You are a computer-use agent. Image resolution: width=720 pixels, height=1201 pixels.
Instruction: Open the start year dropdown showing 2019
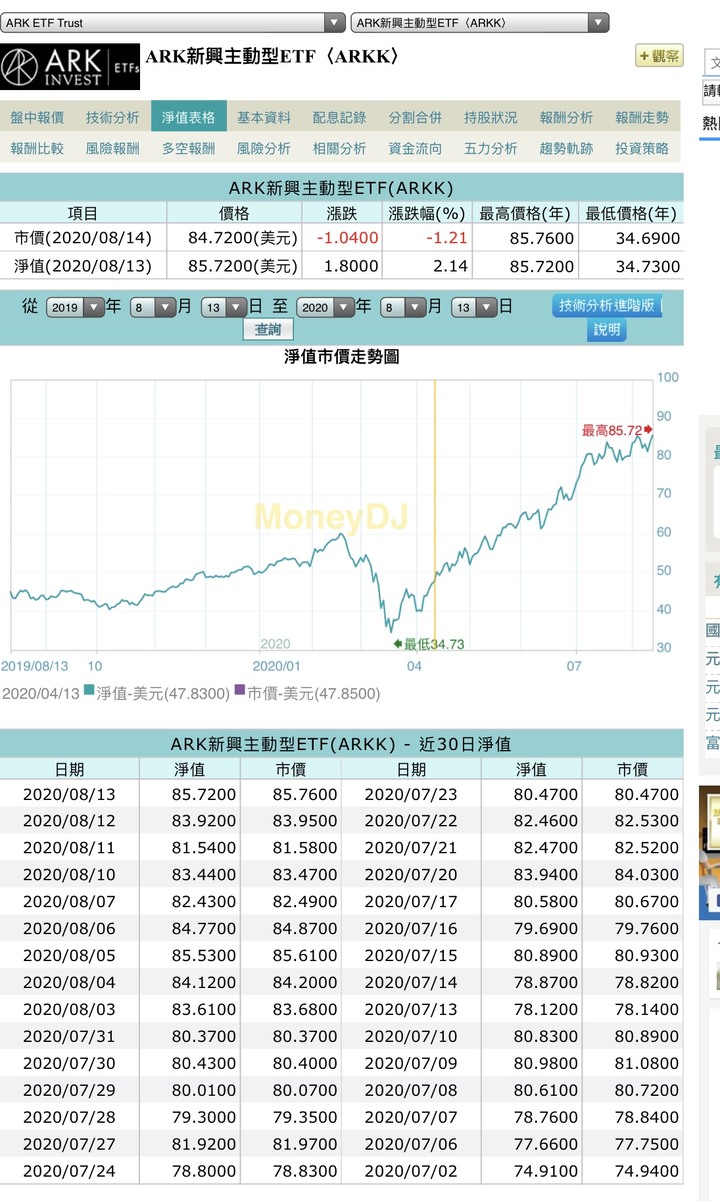point(75,308)
